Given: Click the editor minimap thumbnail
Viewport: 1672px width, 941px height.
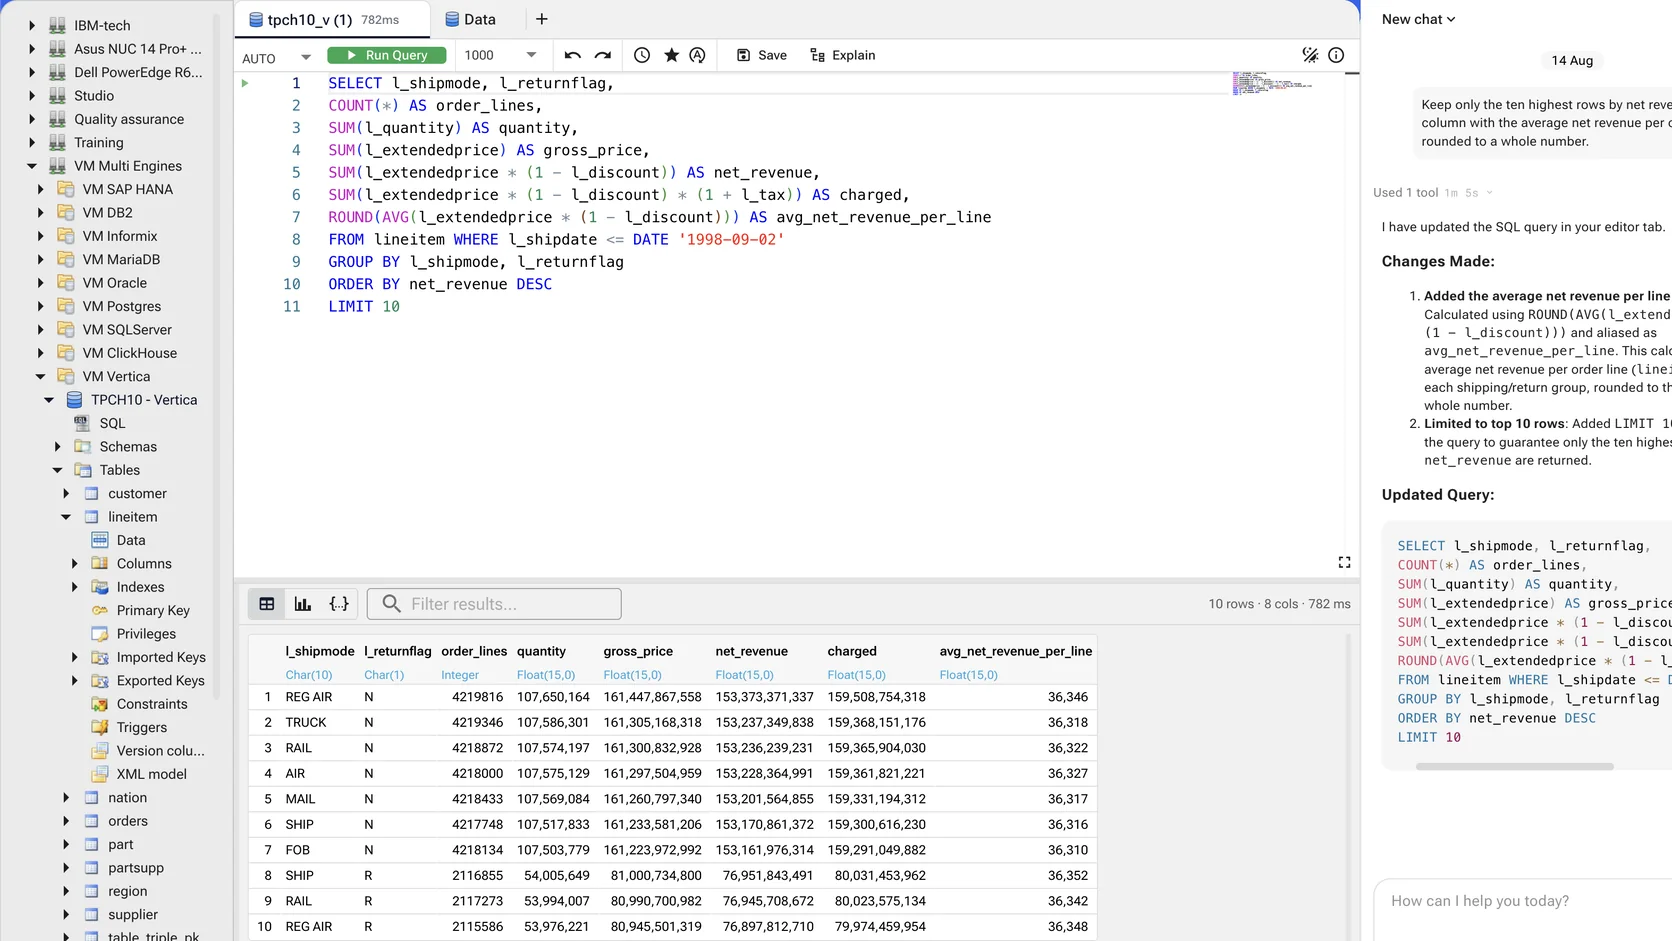Looking at the screenshot, I should pyautogui.click(x=1272, y=83).
